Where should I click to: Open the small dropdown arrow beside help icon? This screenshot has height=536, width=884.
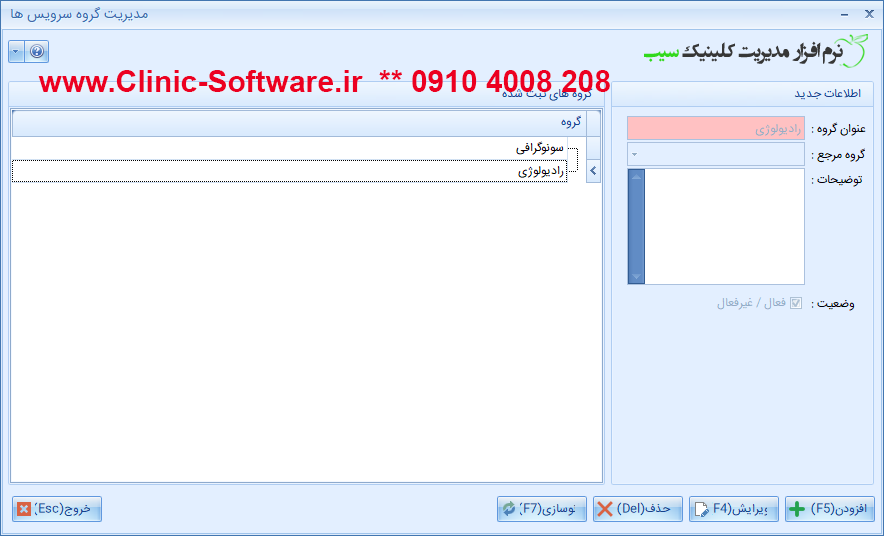click(x=16, y=51)
